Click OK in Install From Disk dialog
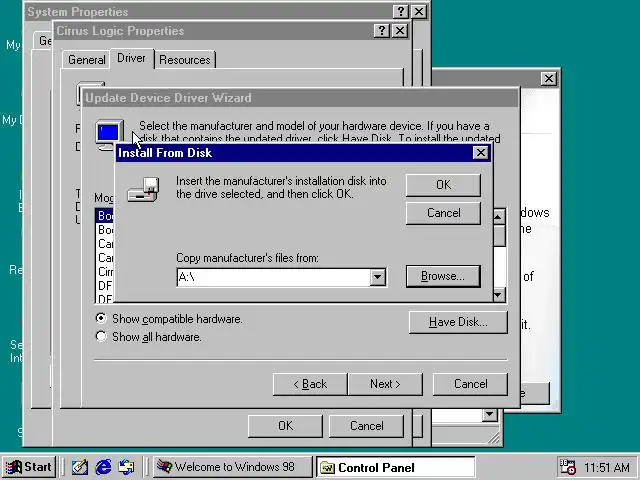 click(443, 185)
